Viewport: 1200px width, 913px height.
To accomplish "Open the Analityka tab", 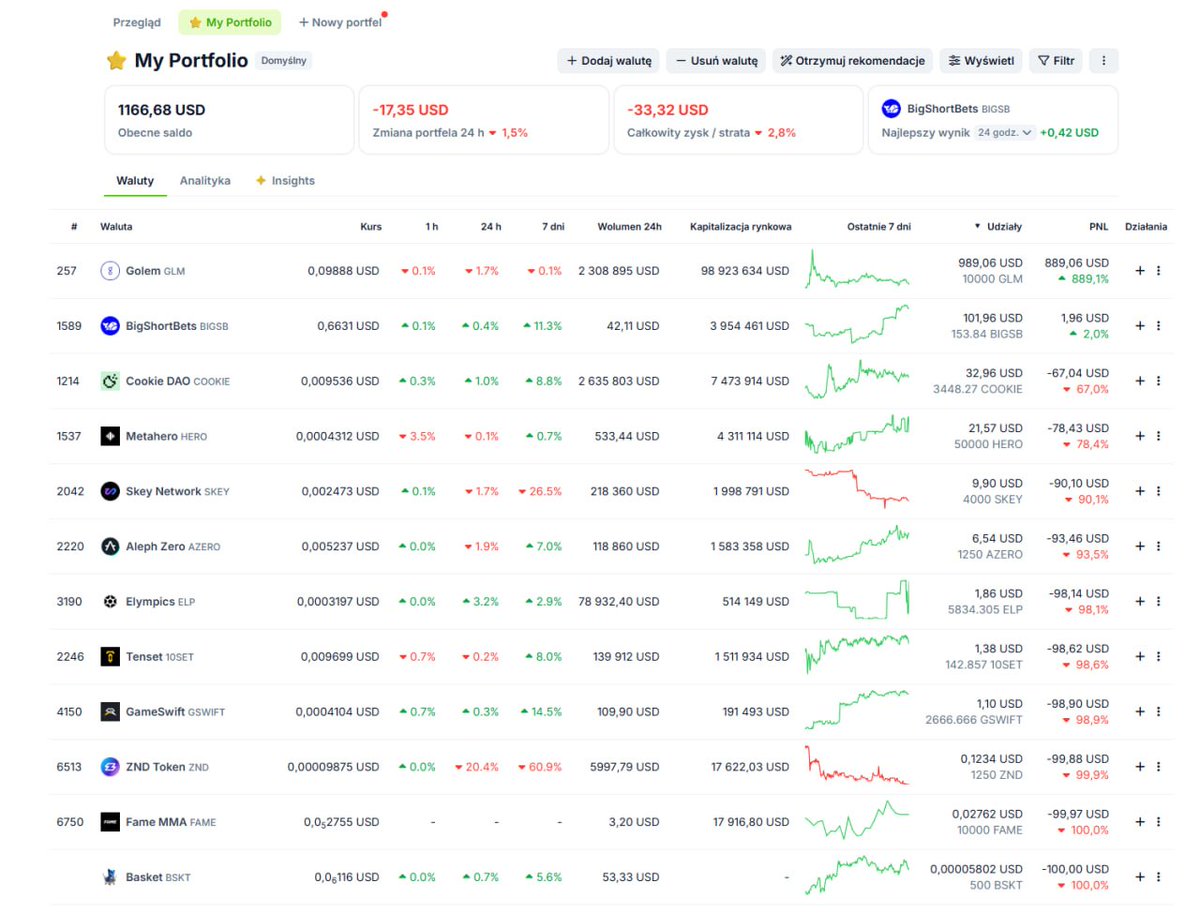I will tap(205, 181).
